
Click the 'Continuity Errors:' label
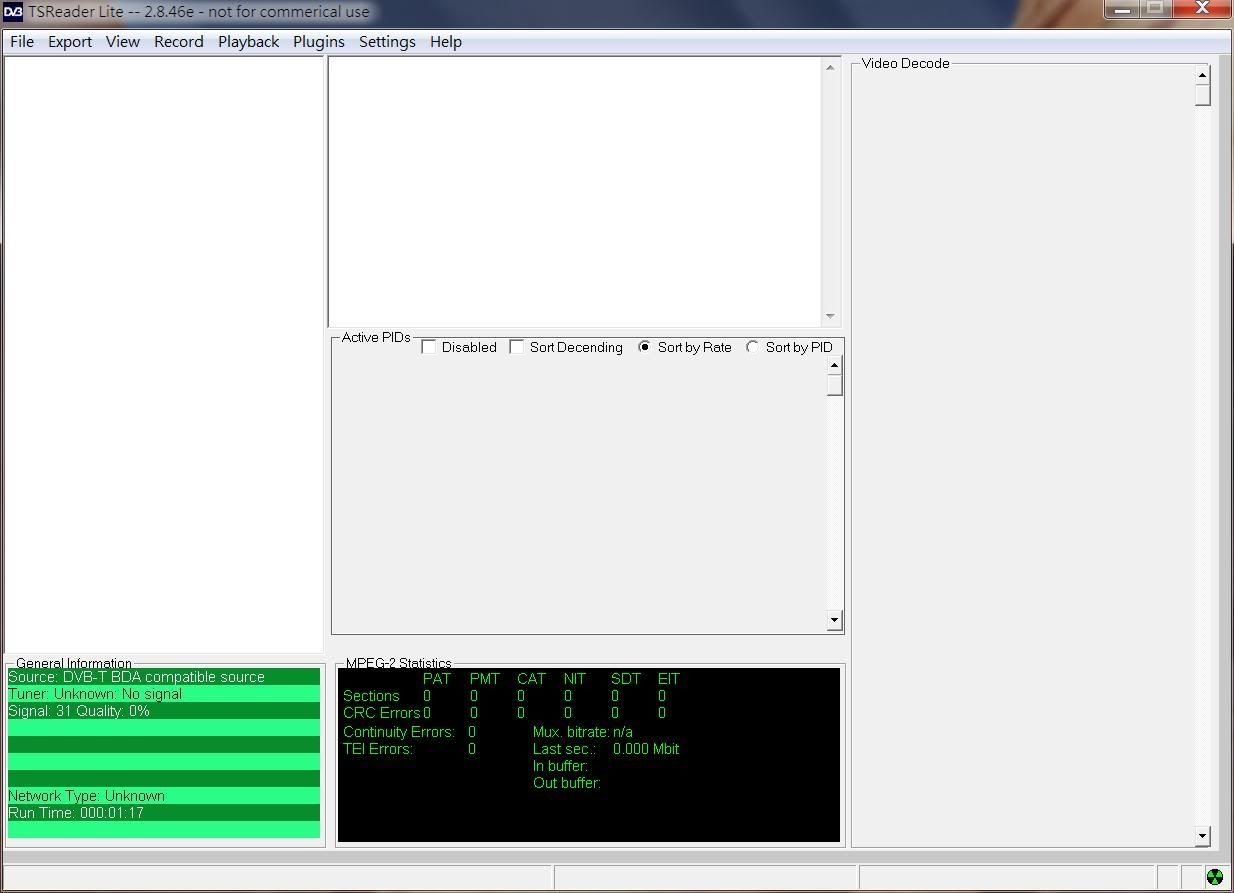click(x=398, y=732)
